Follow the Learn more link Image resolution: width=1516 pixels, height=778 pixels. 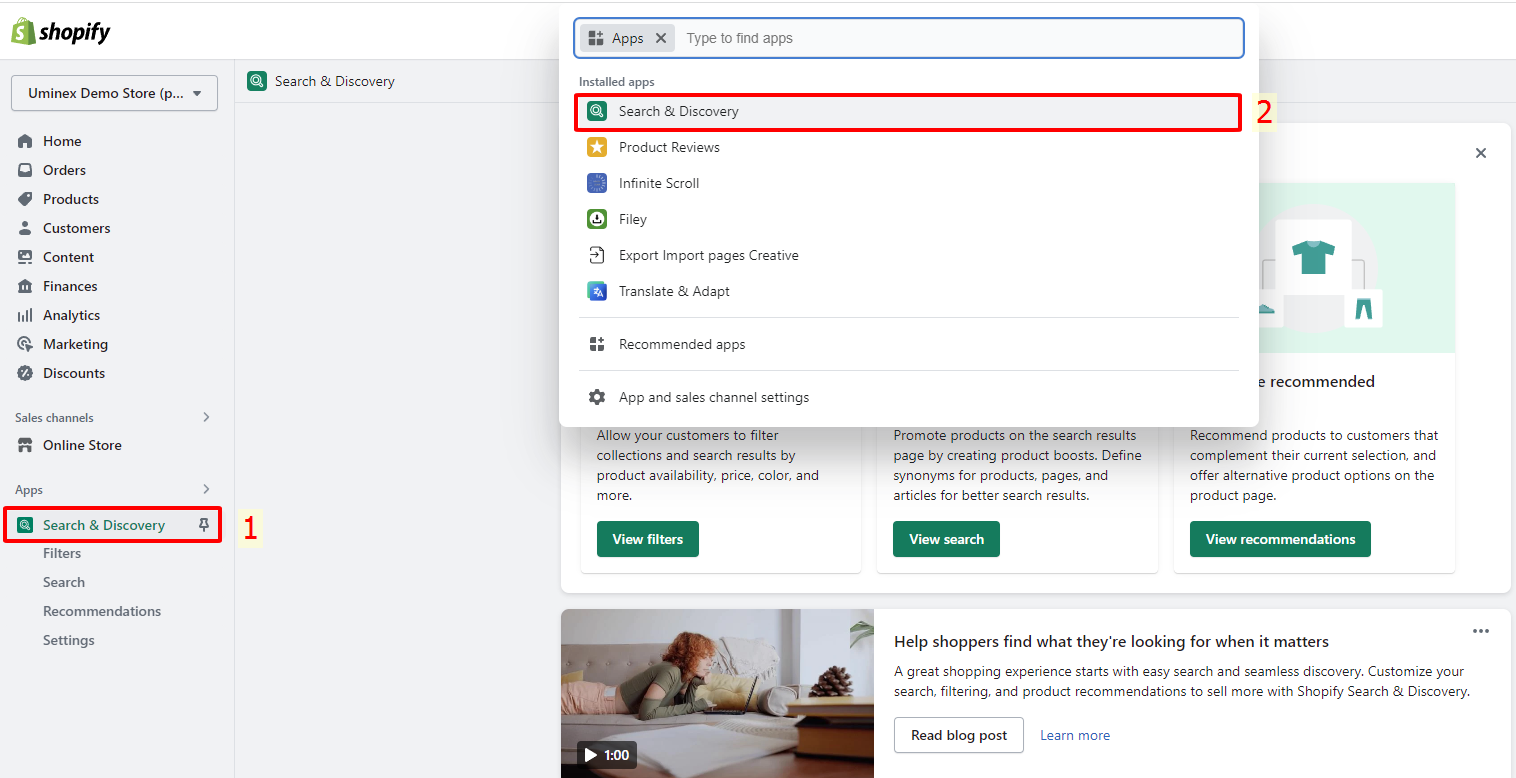point(1074,735)
